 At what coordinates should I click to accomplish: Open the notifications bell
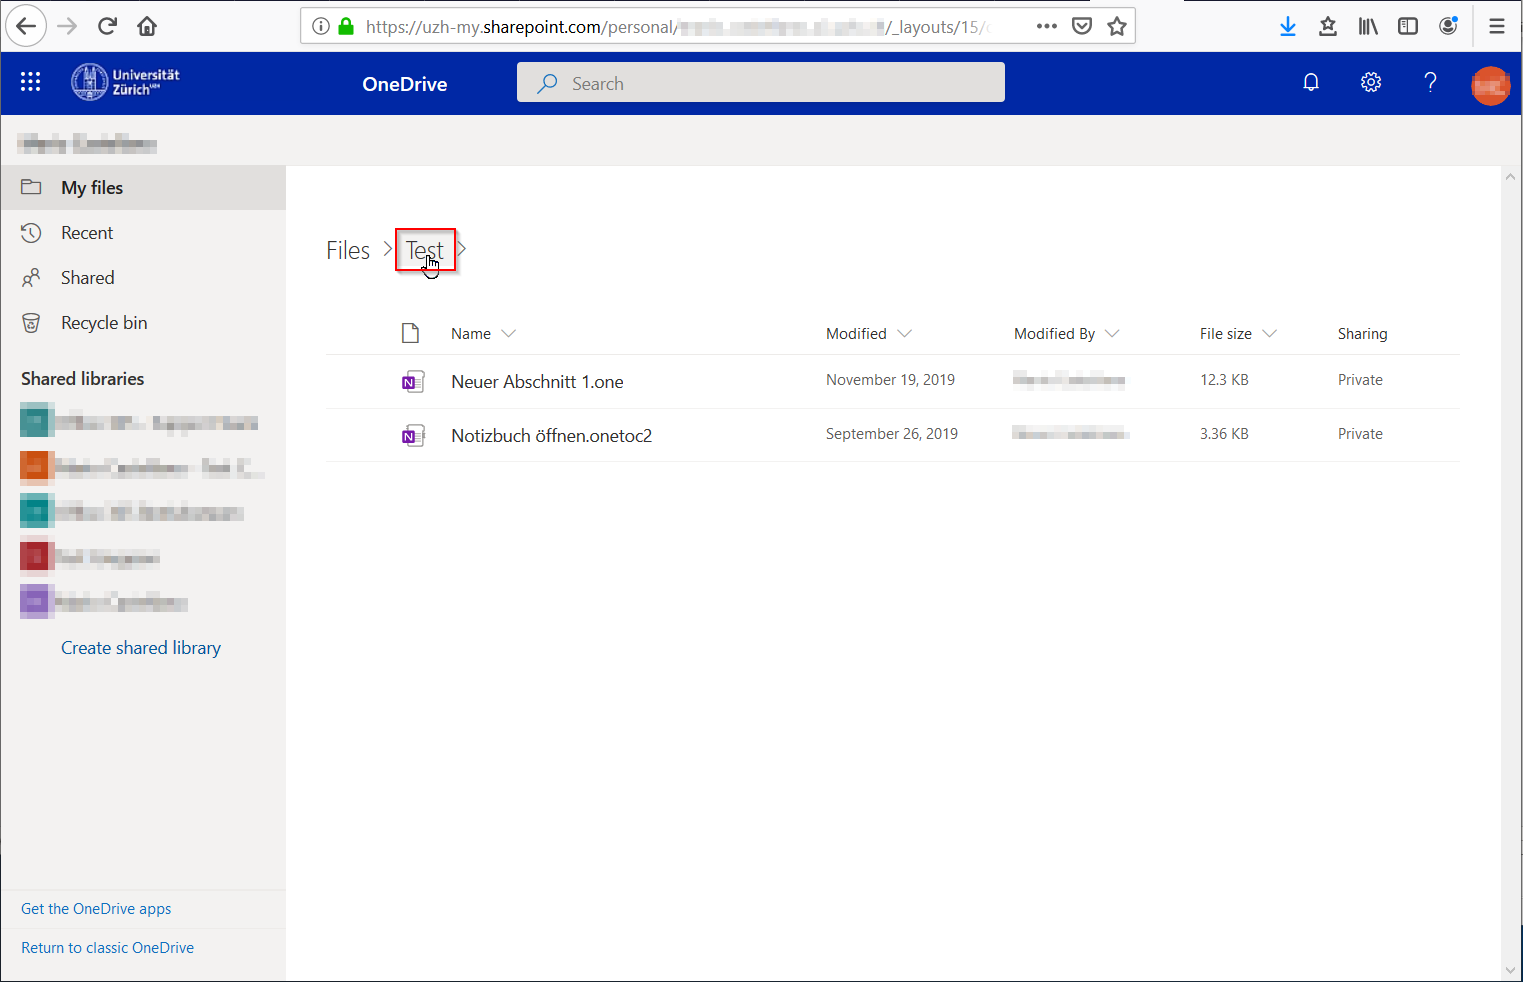[x=1311, y=82]
